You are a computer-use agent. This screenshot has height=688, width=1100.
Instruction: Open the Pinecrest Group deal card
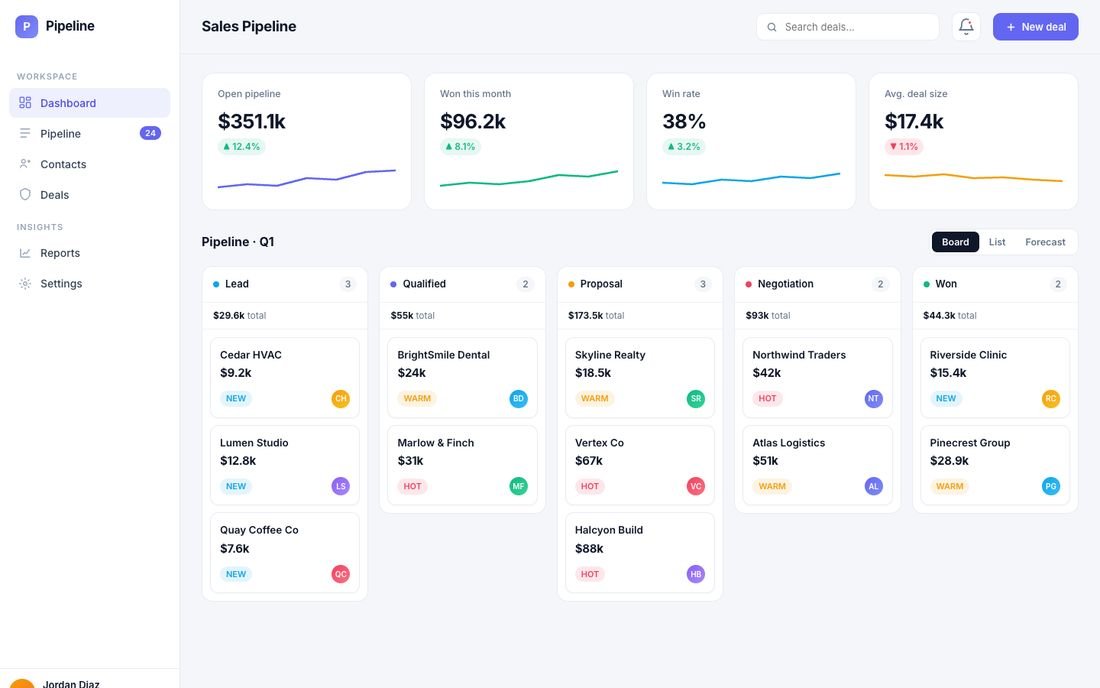tap(995, 465)
